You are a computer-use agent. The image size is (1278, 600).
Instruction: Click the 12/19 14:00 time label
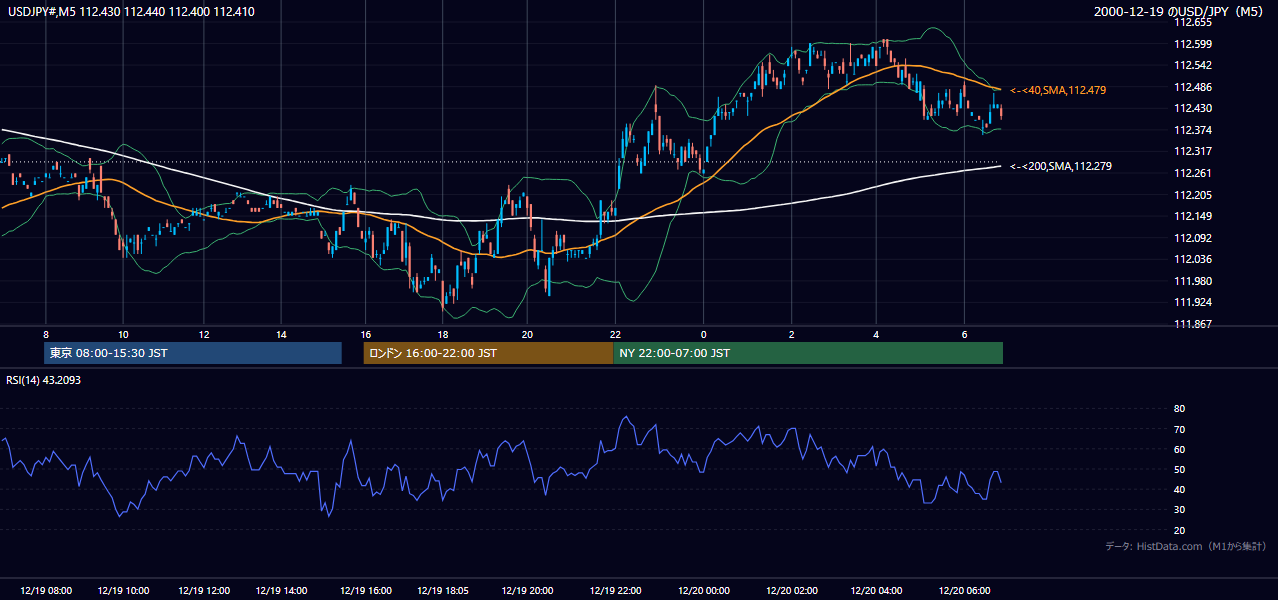[281, 590]
